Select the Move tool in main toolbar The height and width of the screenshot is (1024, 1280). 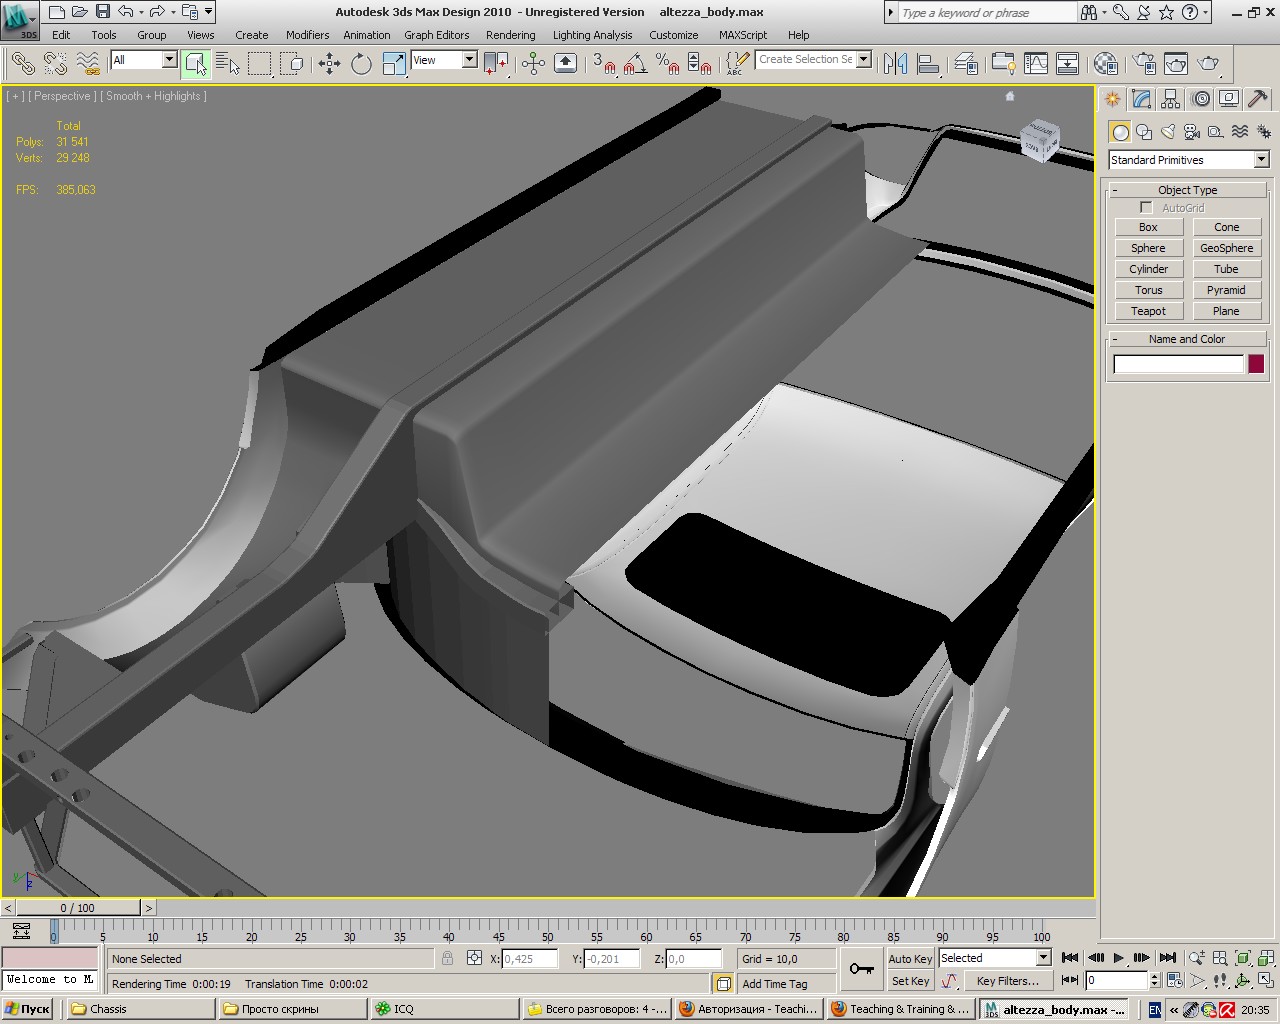pyautogui.click(x=329, y=64)
